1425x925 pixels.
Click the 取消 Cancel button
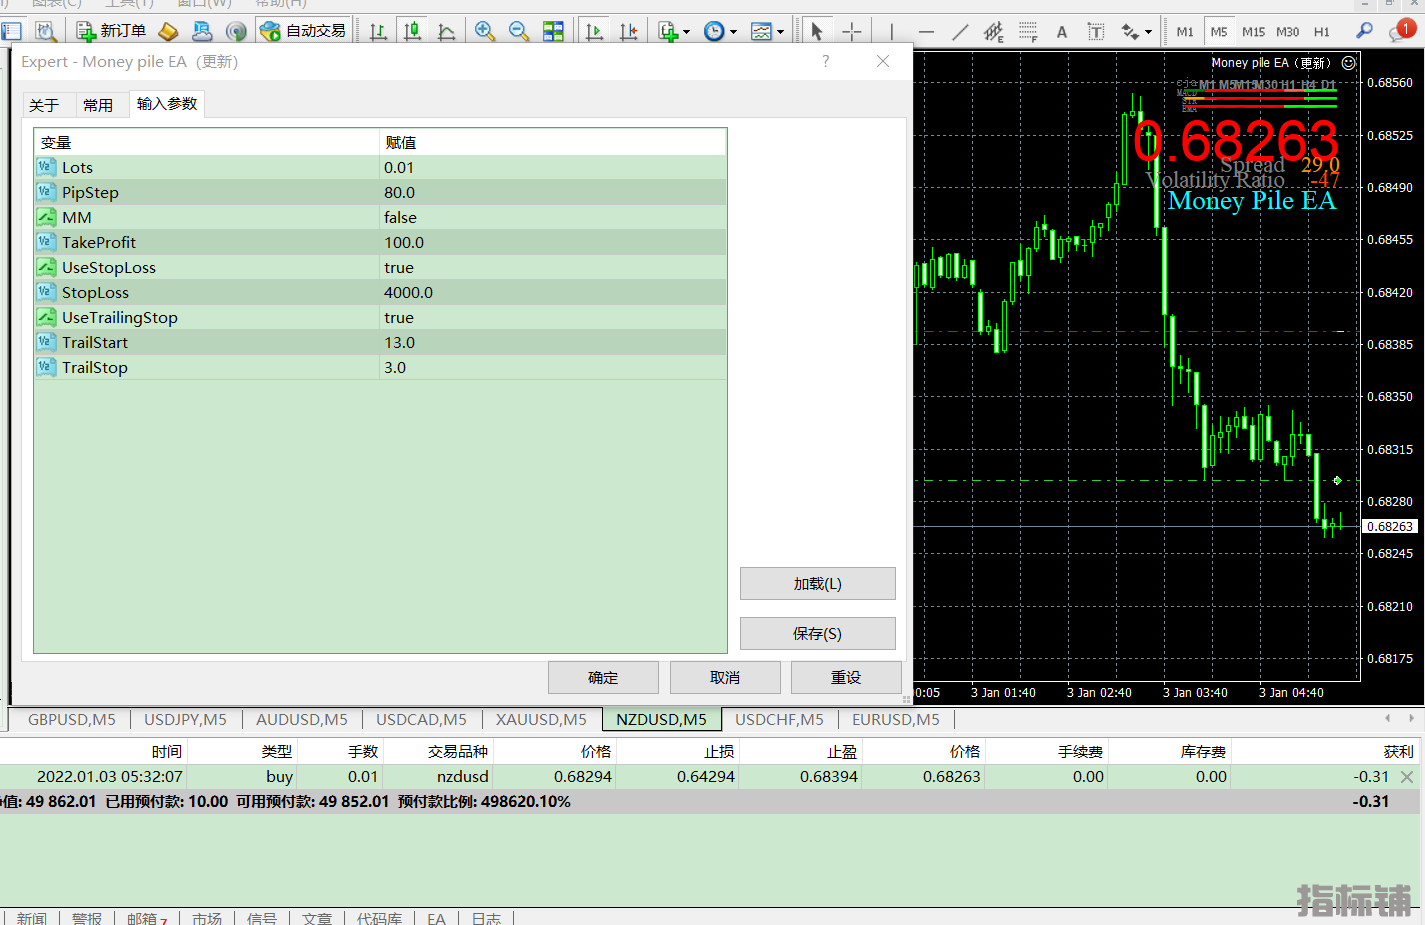[725, 677]
